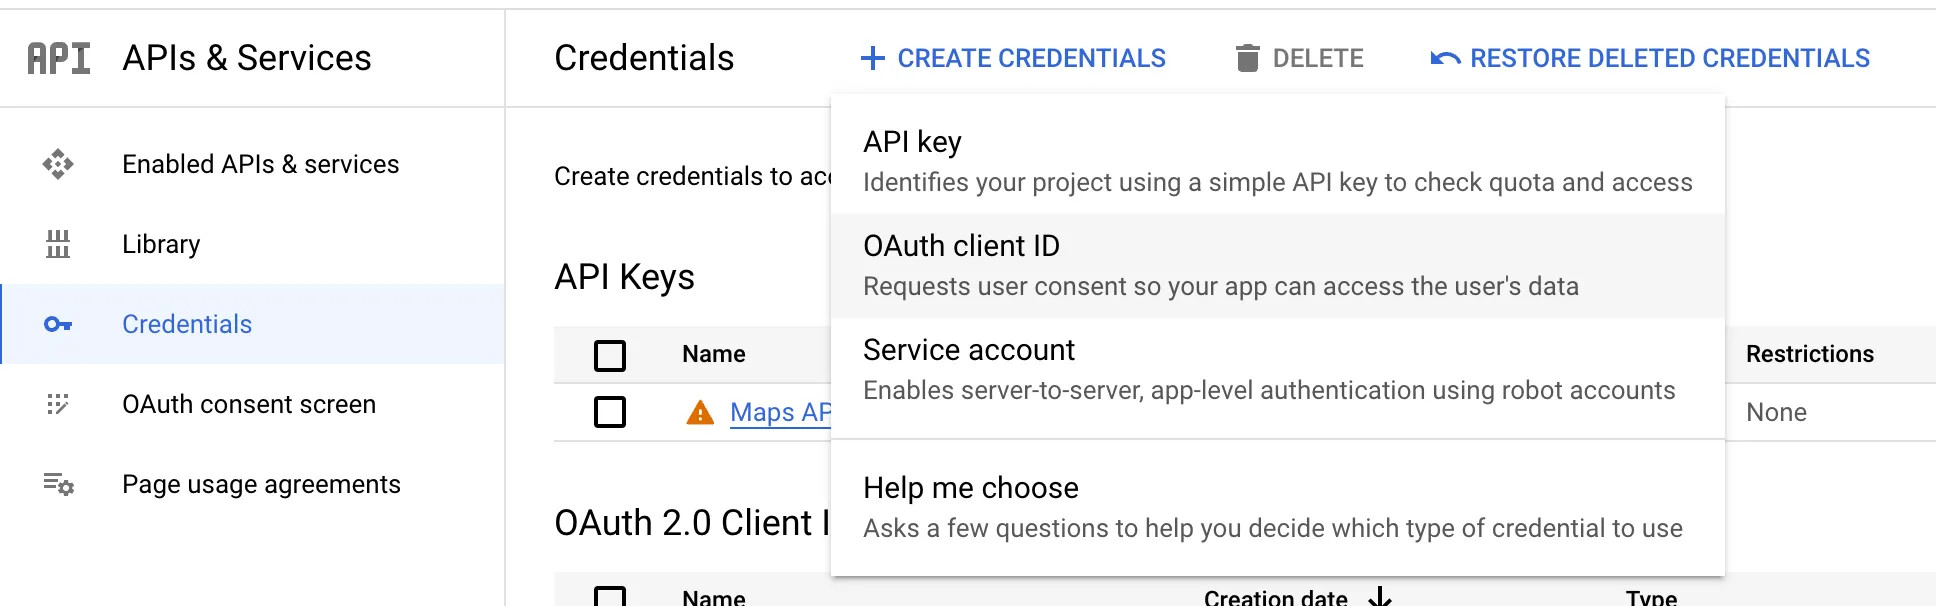Click the API logo icon
Viewport: 1936px width, 606px height.
click(59, 58)
